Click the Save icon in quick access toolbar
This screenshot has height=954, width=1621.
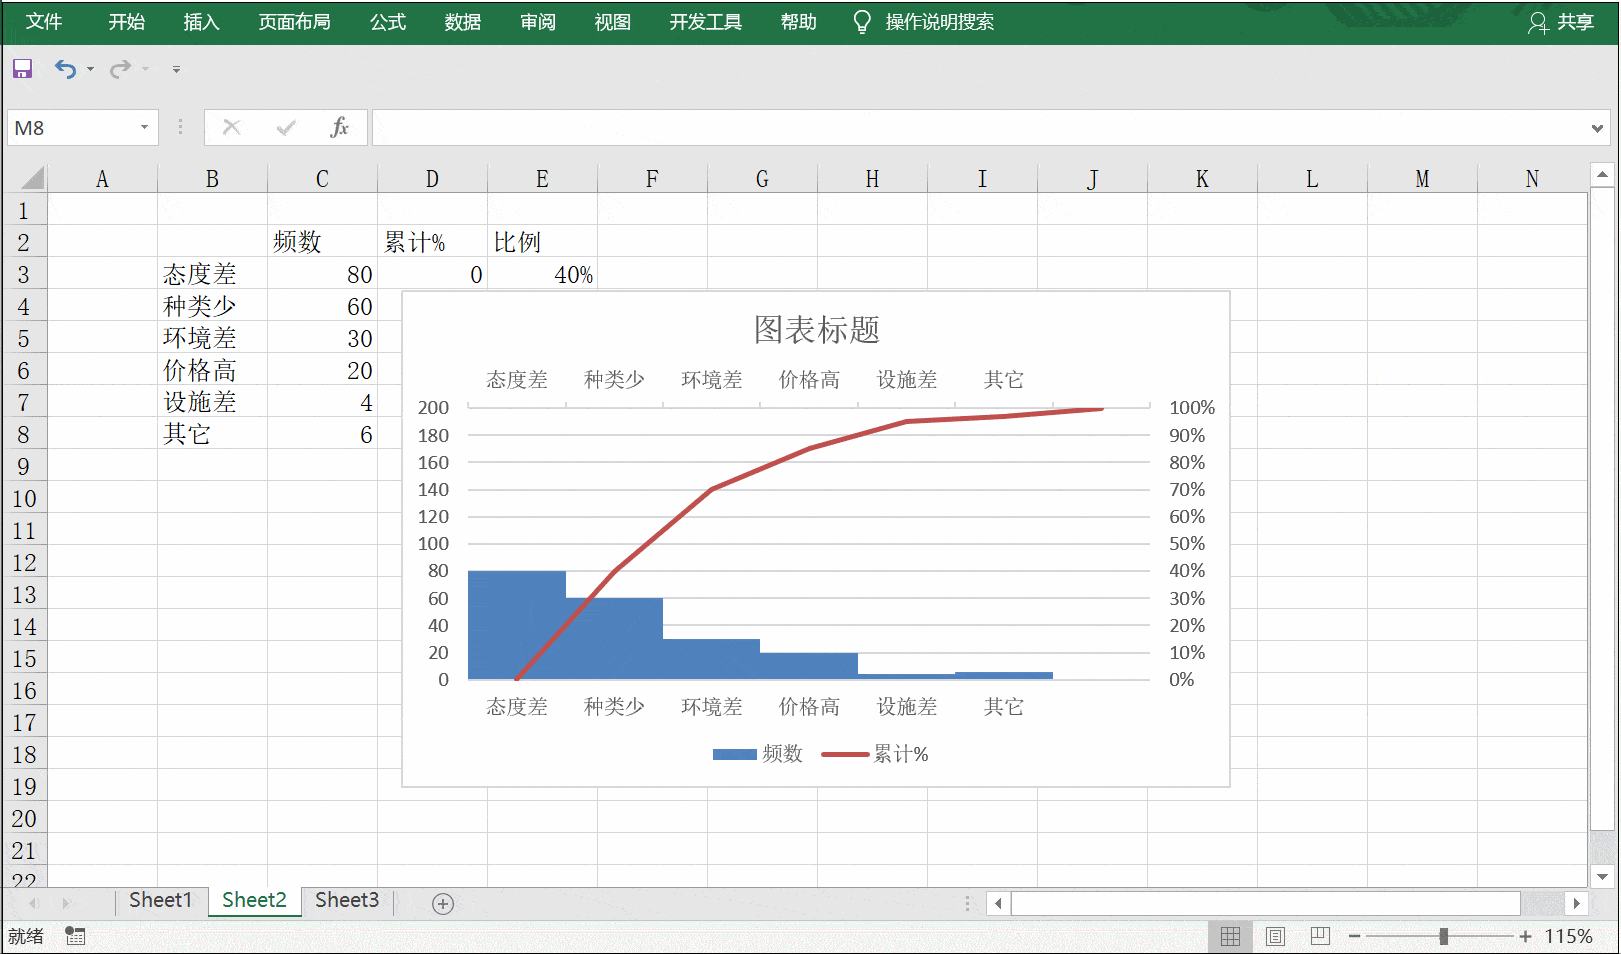coord(22,69)
